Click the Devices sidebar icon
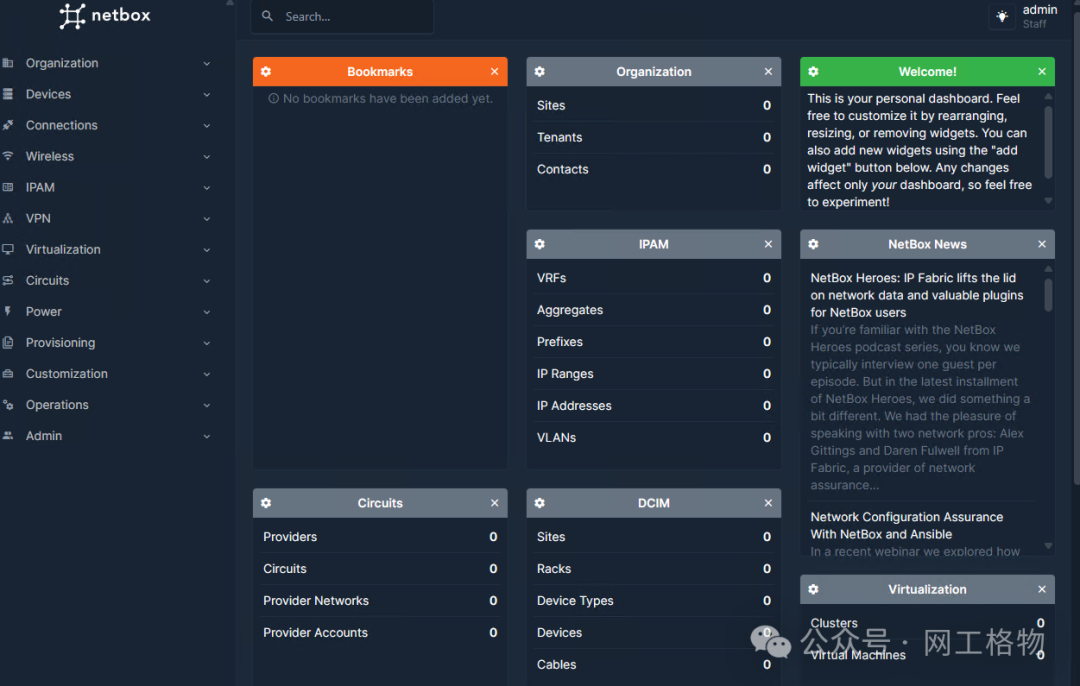 pyautogui.click(x=8, y=94)
